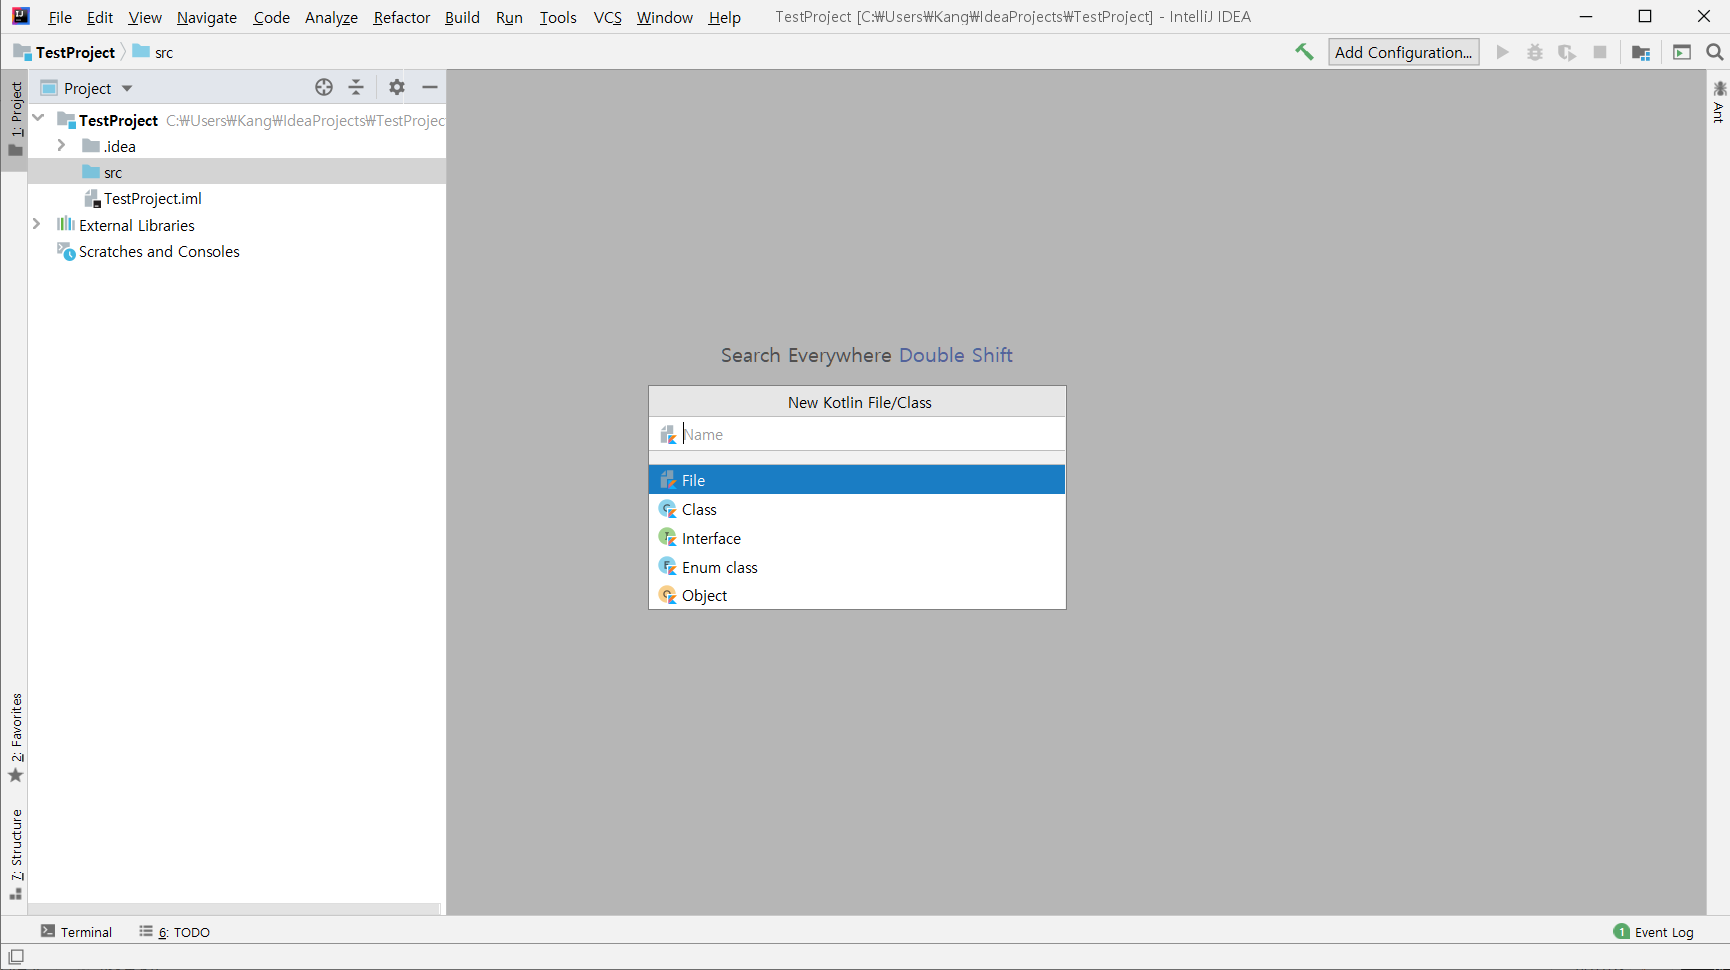The height and width of the screenshot is (970, 1730).
Task: Select TestProject.iml file
Action: [237, 198]
